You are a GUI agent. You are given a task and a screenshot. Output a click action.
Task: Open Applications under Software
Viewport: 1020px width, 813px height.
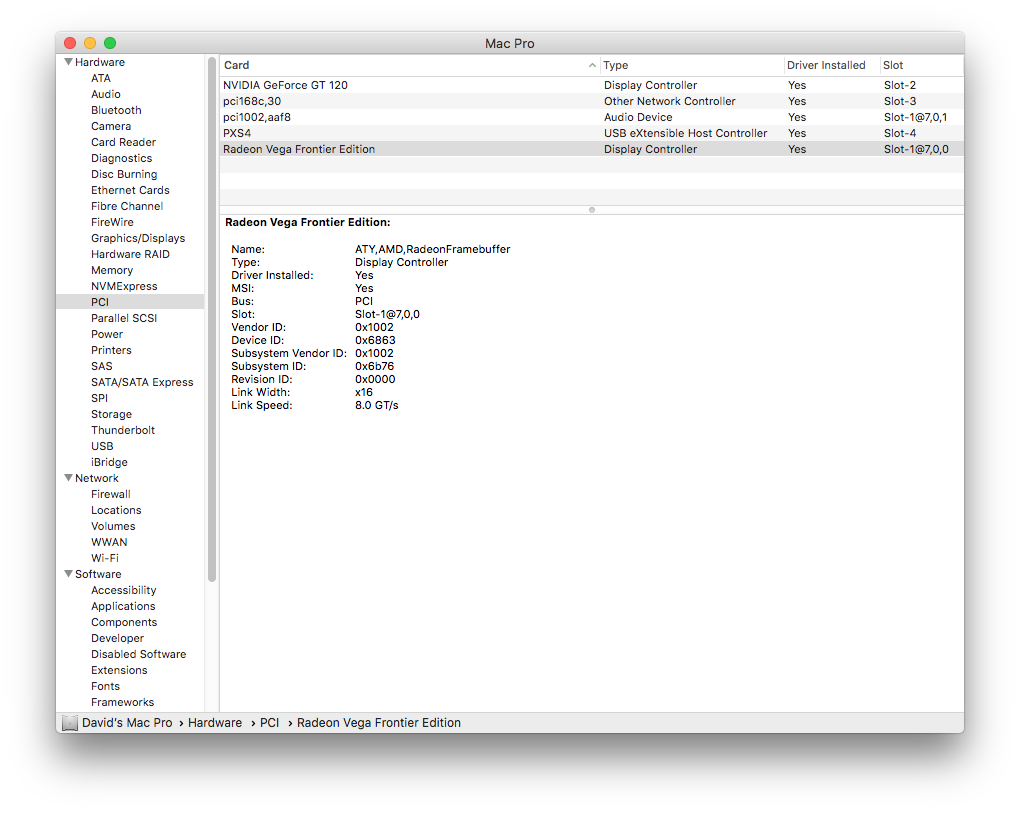[x=123, y=606]
